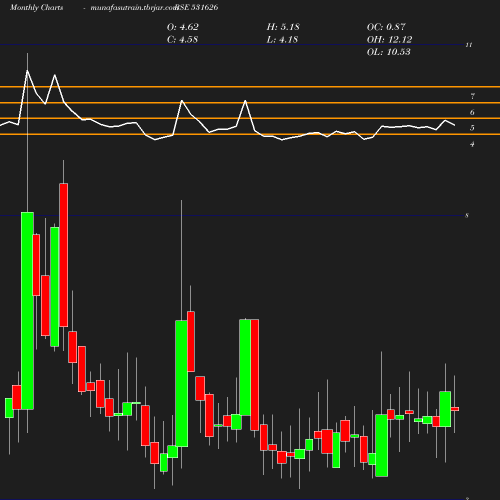Select the open value 'O: 4.62'
Viewport: 500px width, 500px height.
coord(183,27)
